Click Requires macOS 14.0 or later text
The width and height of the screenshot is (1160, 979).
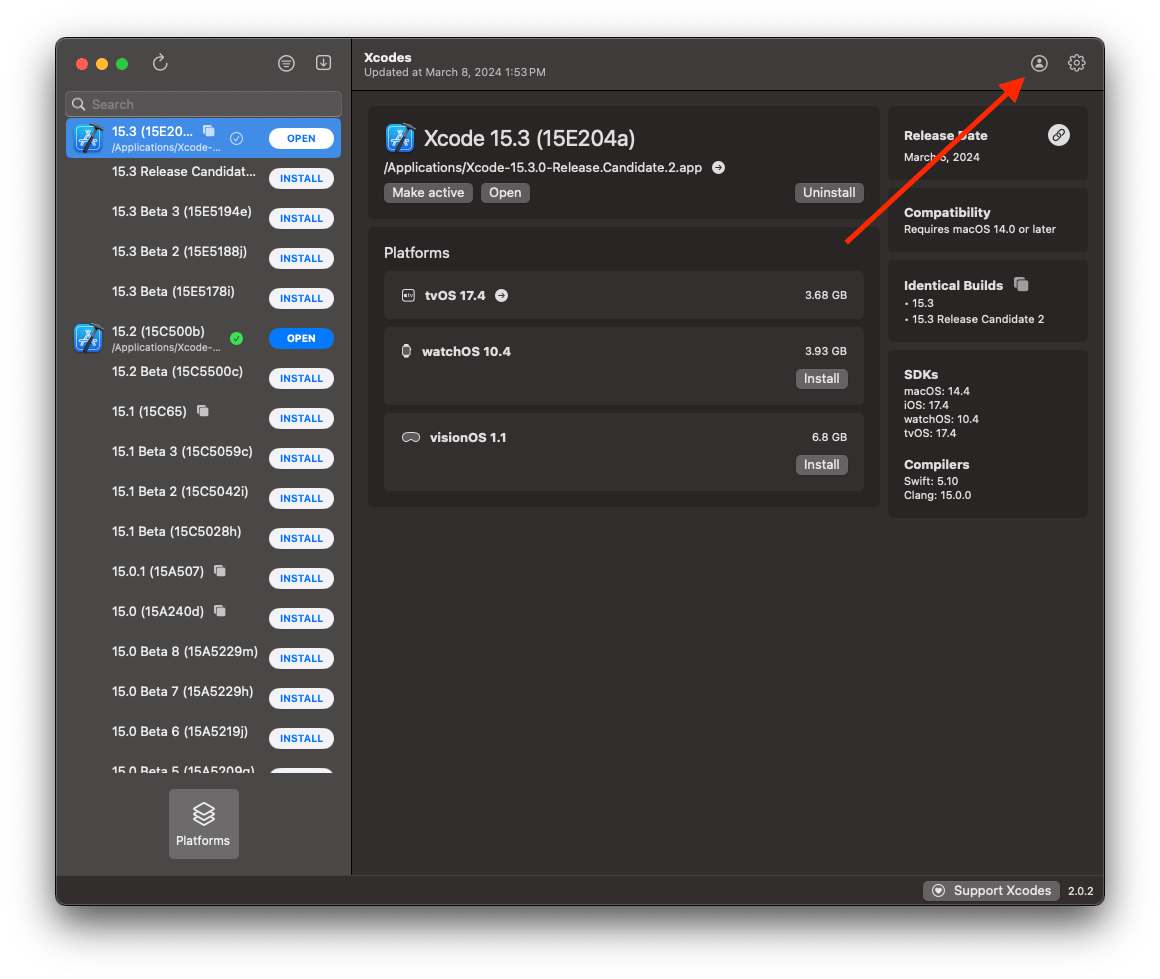(x=979, y=229)
